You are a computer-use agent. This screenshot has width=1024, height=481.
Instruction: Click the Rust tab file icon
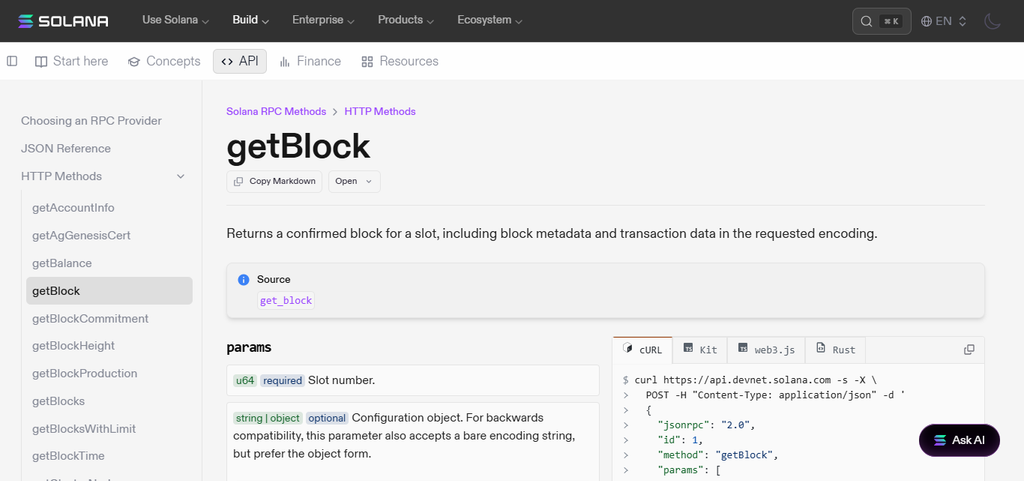pyautogui.click(x=821, y=349)
